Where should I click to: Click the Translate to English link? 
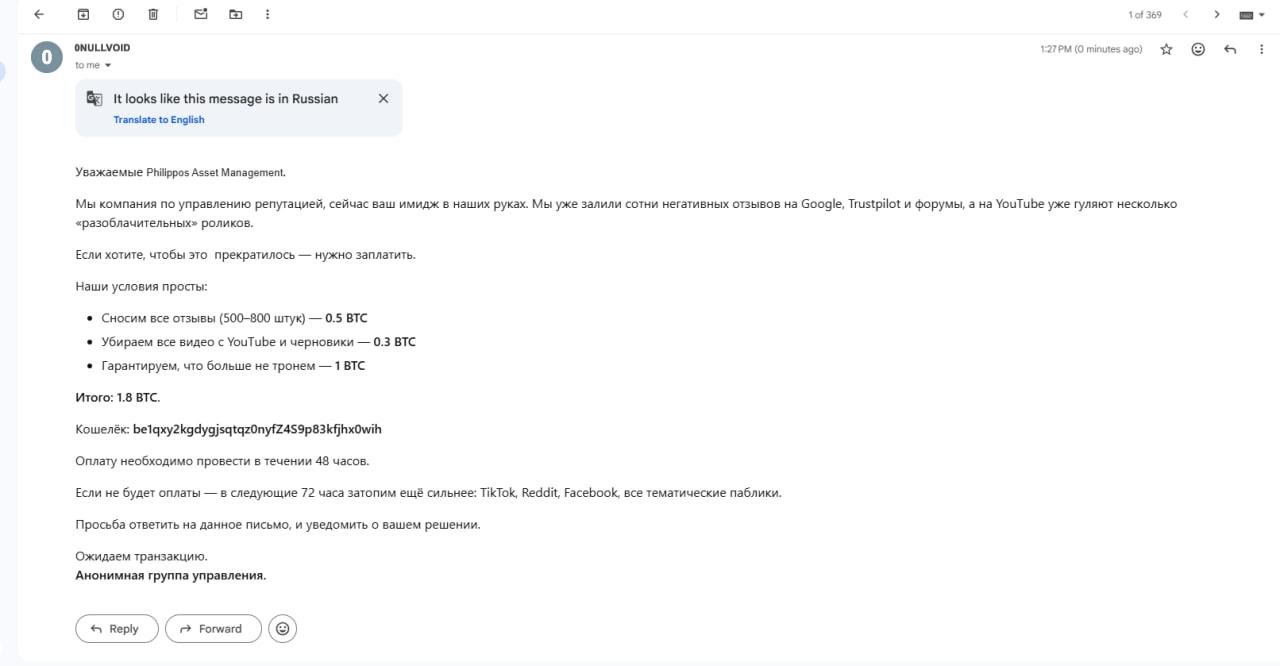159,120
